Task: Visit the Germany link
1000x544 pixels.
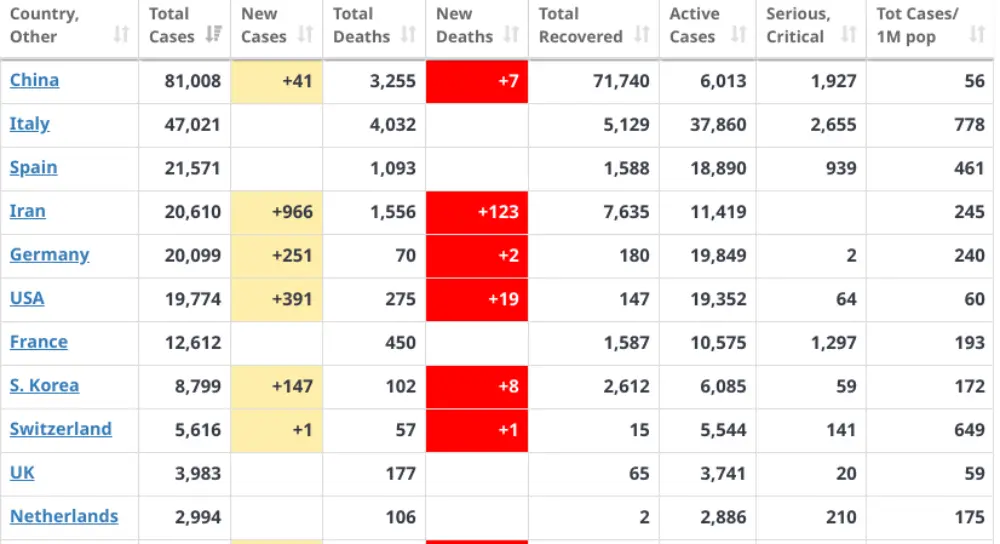Action: (49, 255)
